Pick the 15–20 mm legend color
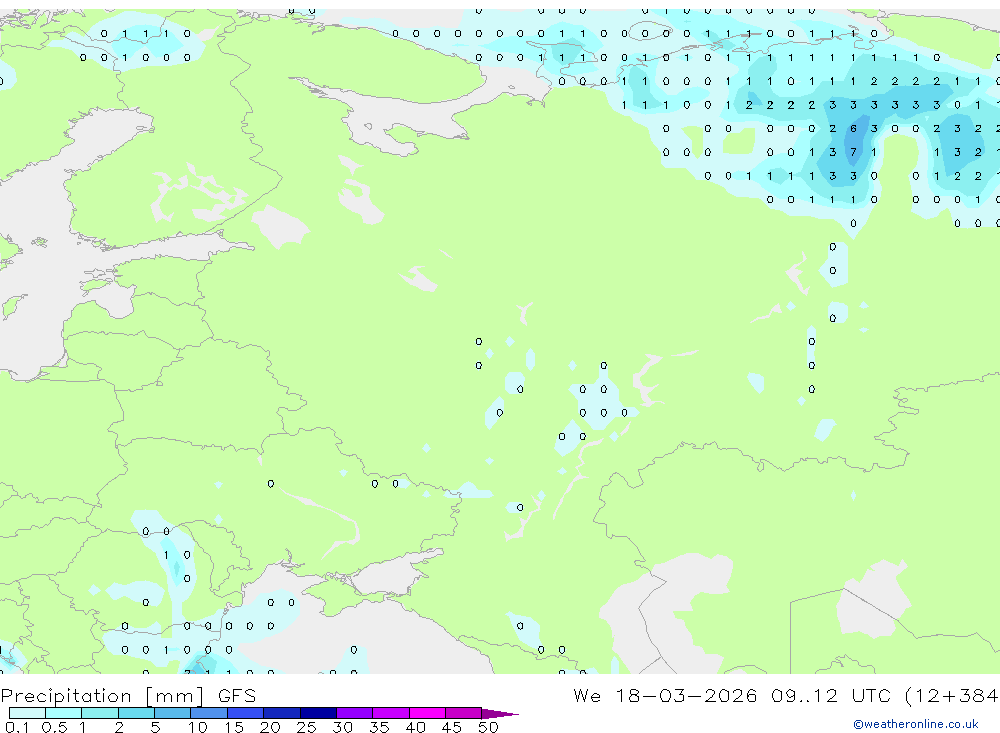The width and height of the screenshot is (1000, 733). [x=246, y=713]
